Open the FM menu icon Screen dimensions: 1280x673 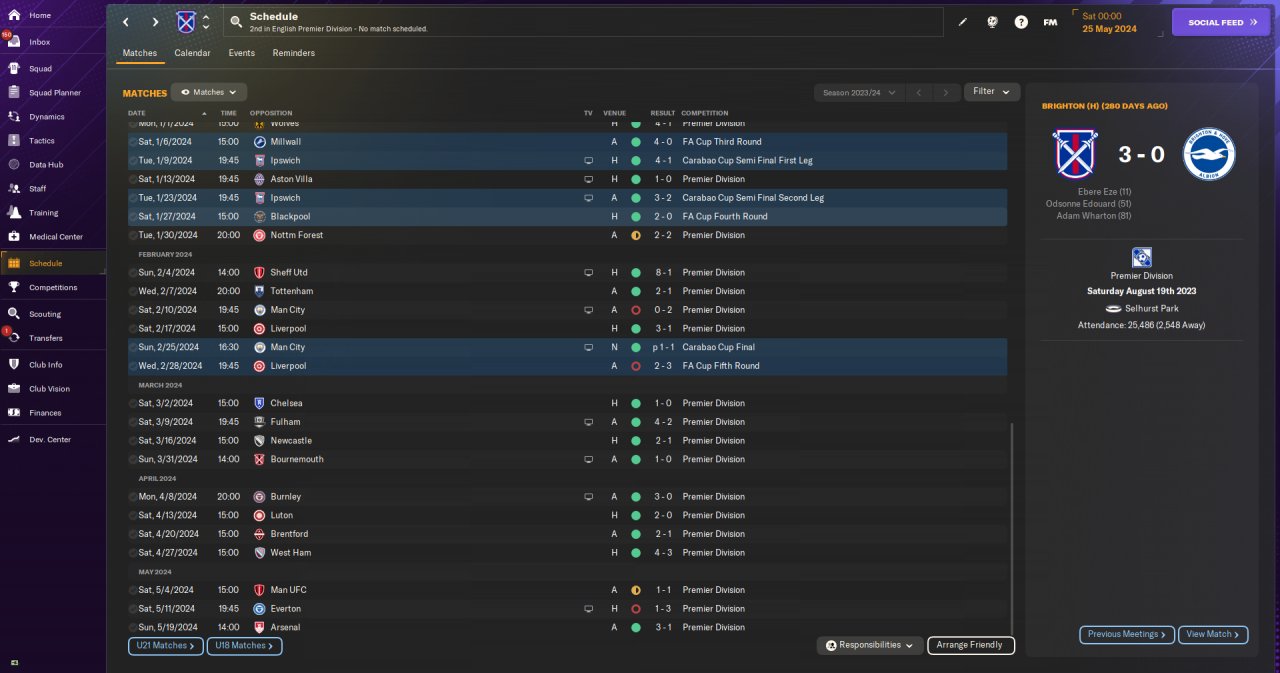1050,22
